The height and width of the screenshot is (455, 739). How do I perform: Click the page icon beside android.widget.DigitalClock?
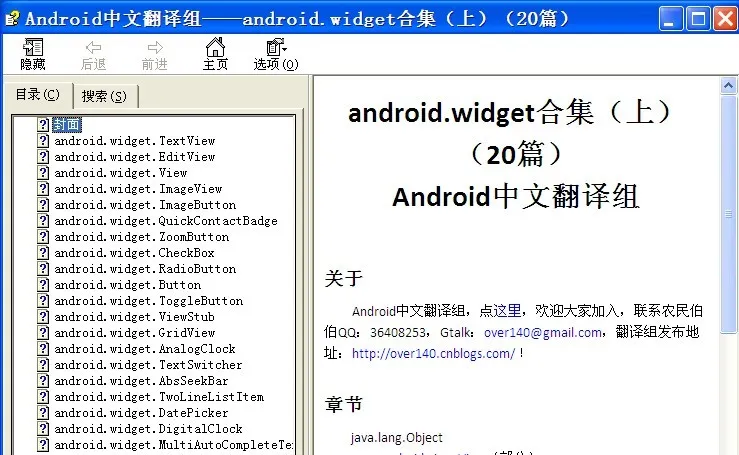tap(43, 429)
